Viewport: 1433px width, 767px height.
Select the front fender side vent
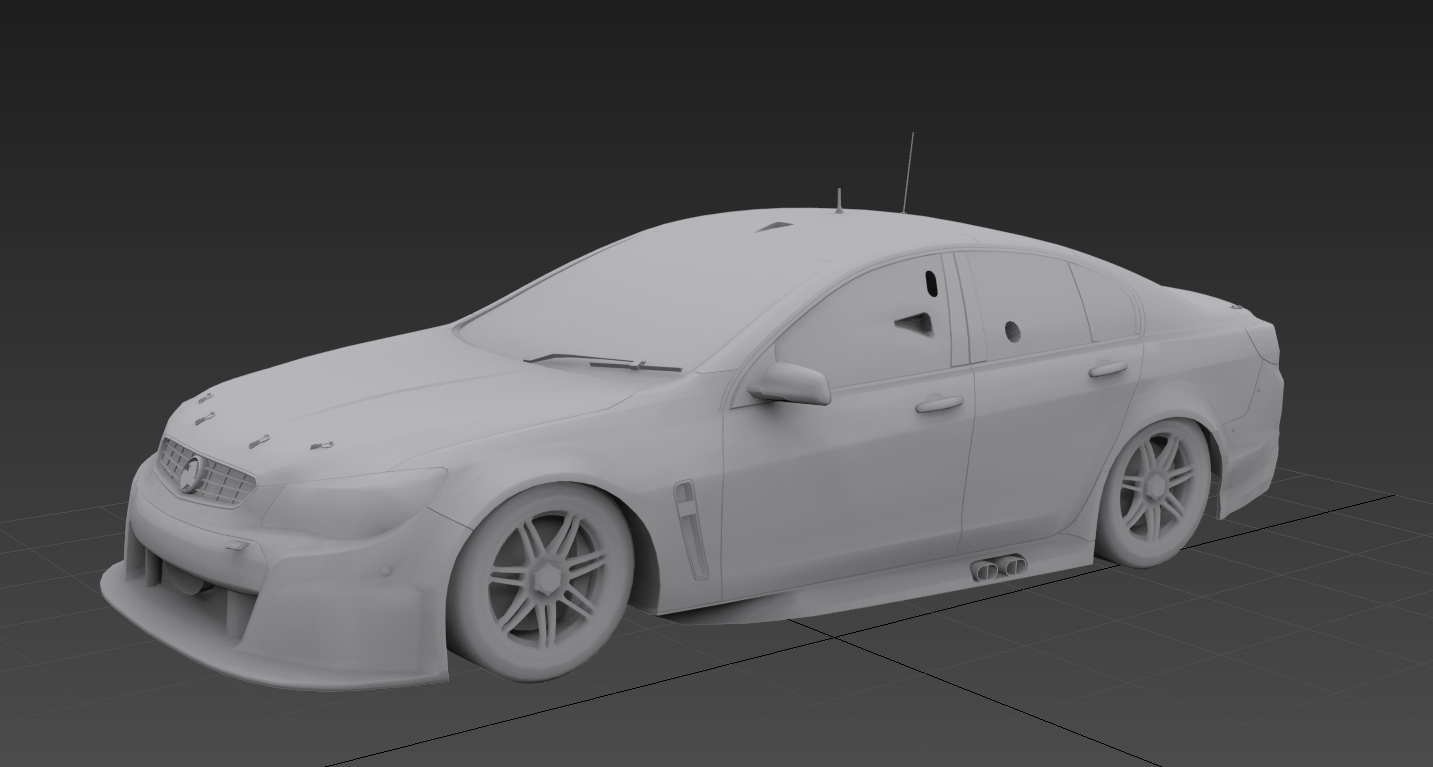coord(690,529)
